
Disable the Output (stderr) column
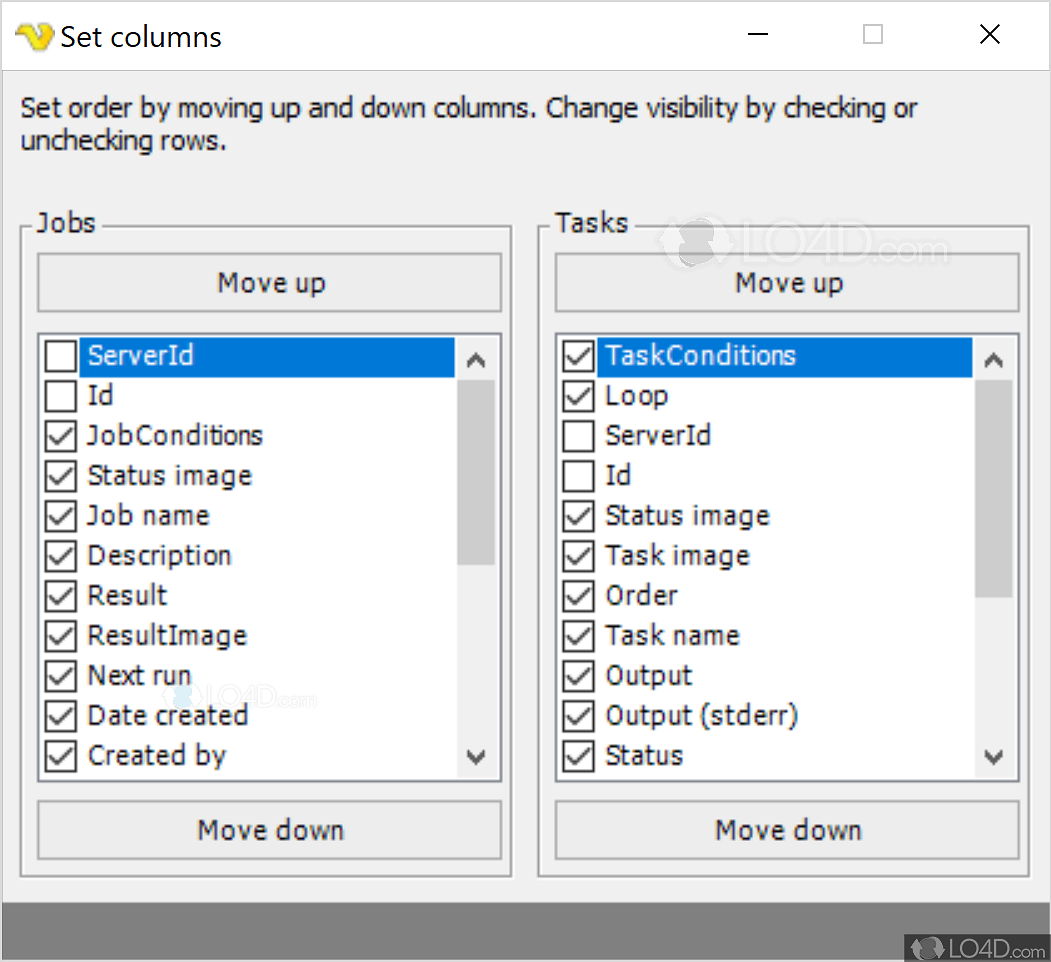577,716
